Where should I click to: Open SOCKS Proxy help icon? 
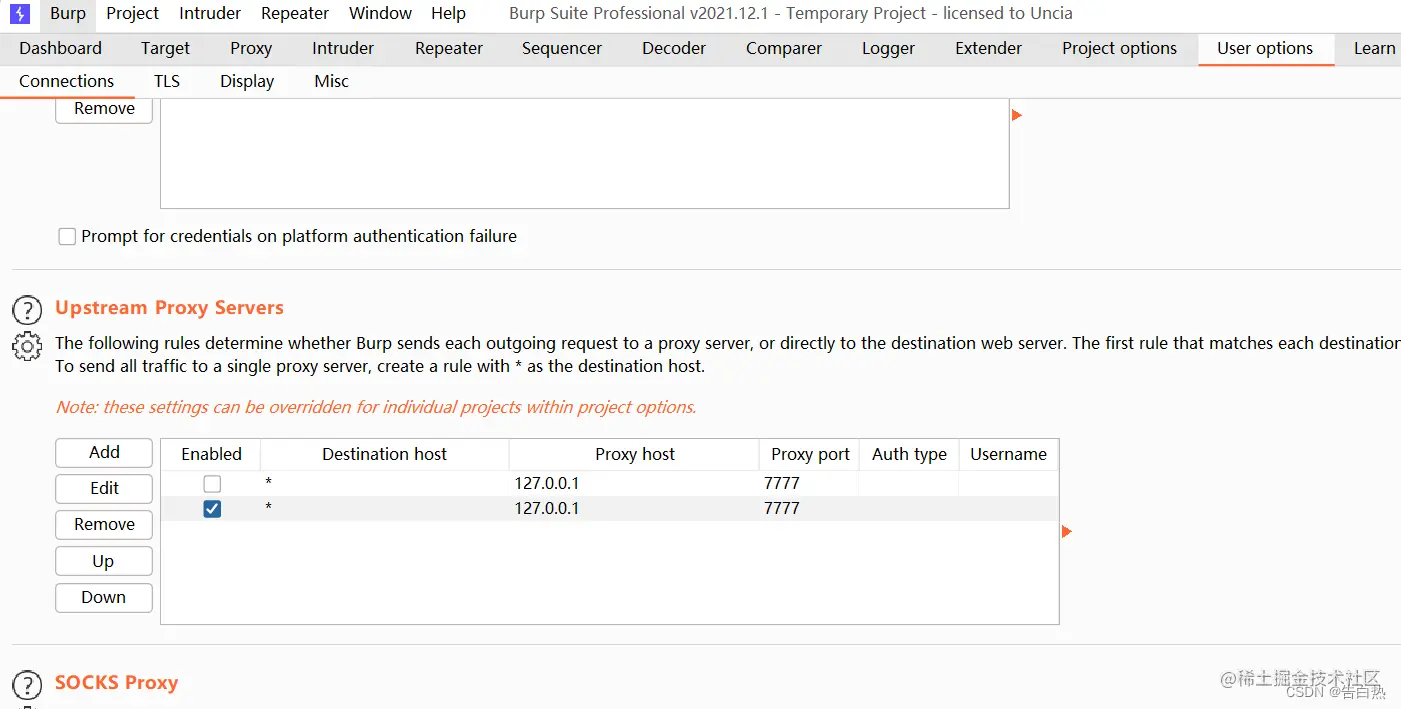(x=27, y=685)
